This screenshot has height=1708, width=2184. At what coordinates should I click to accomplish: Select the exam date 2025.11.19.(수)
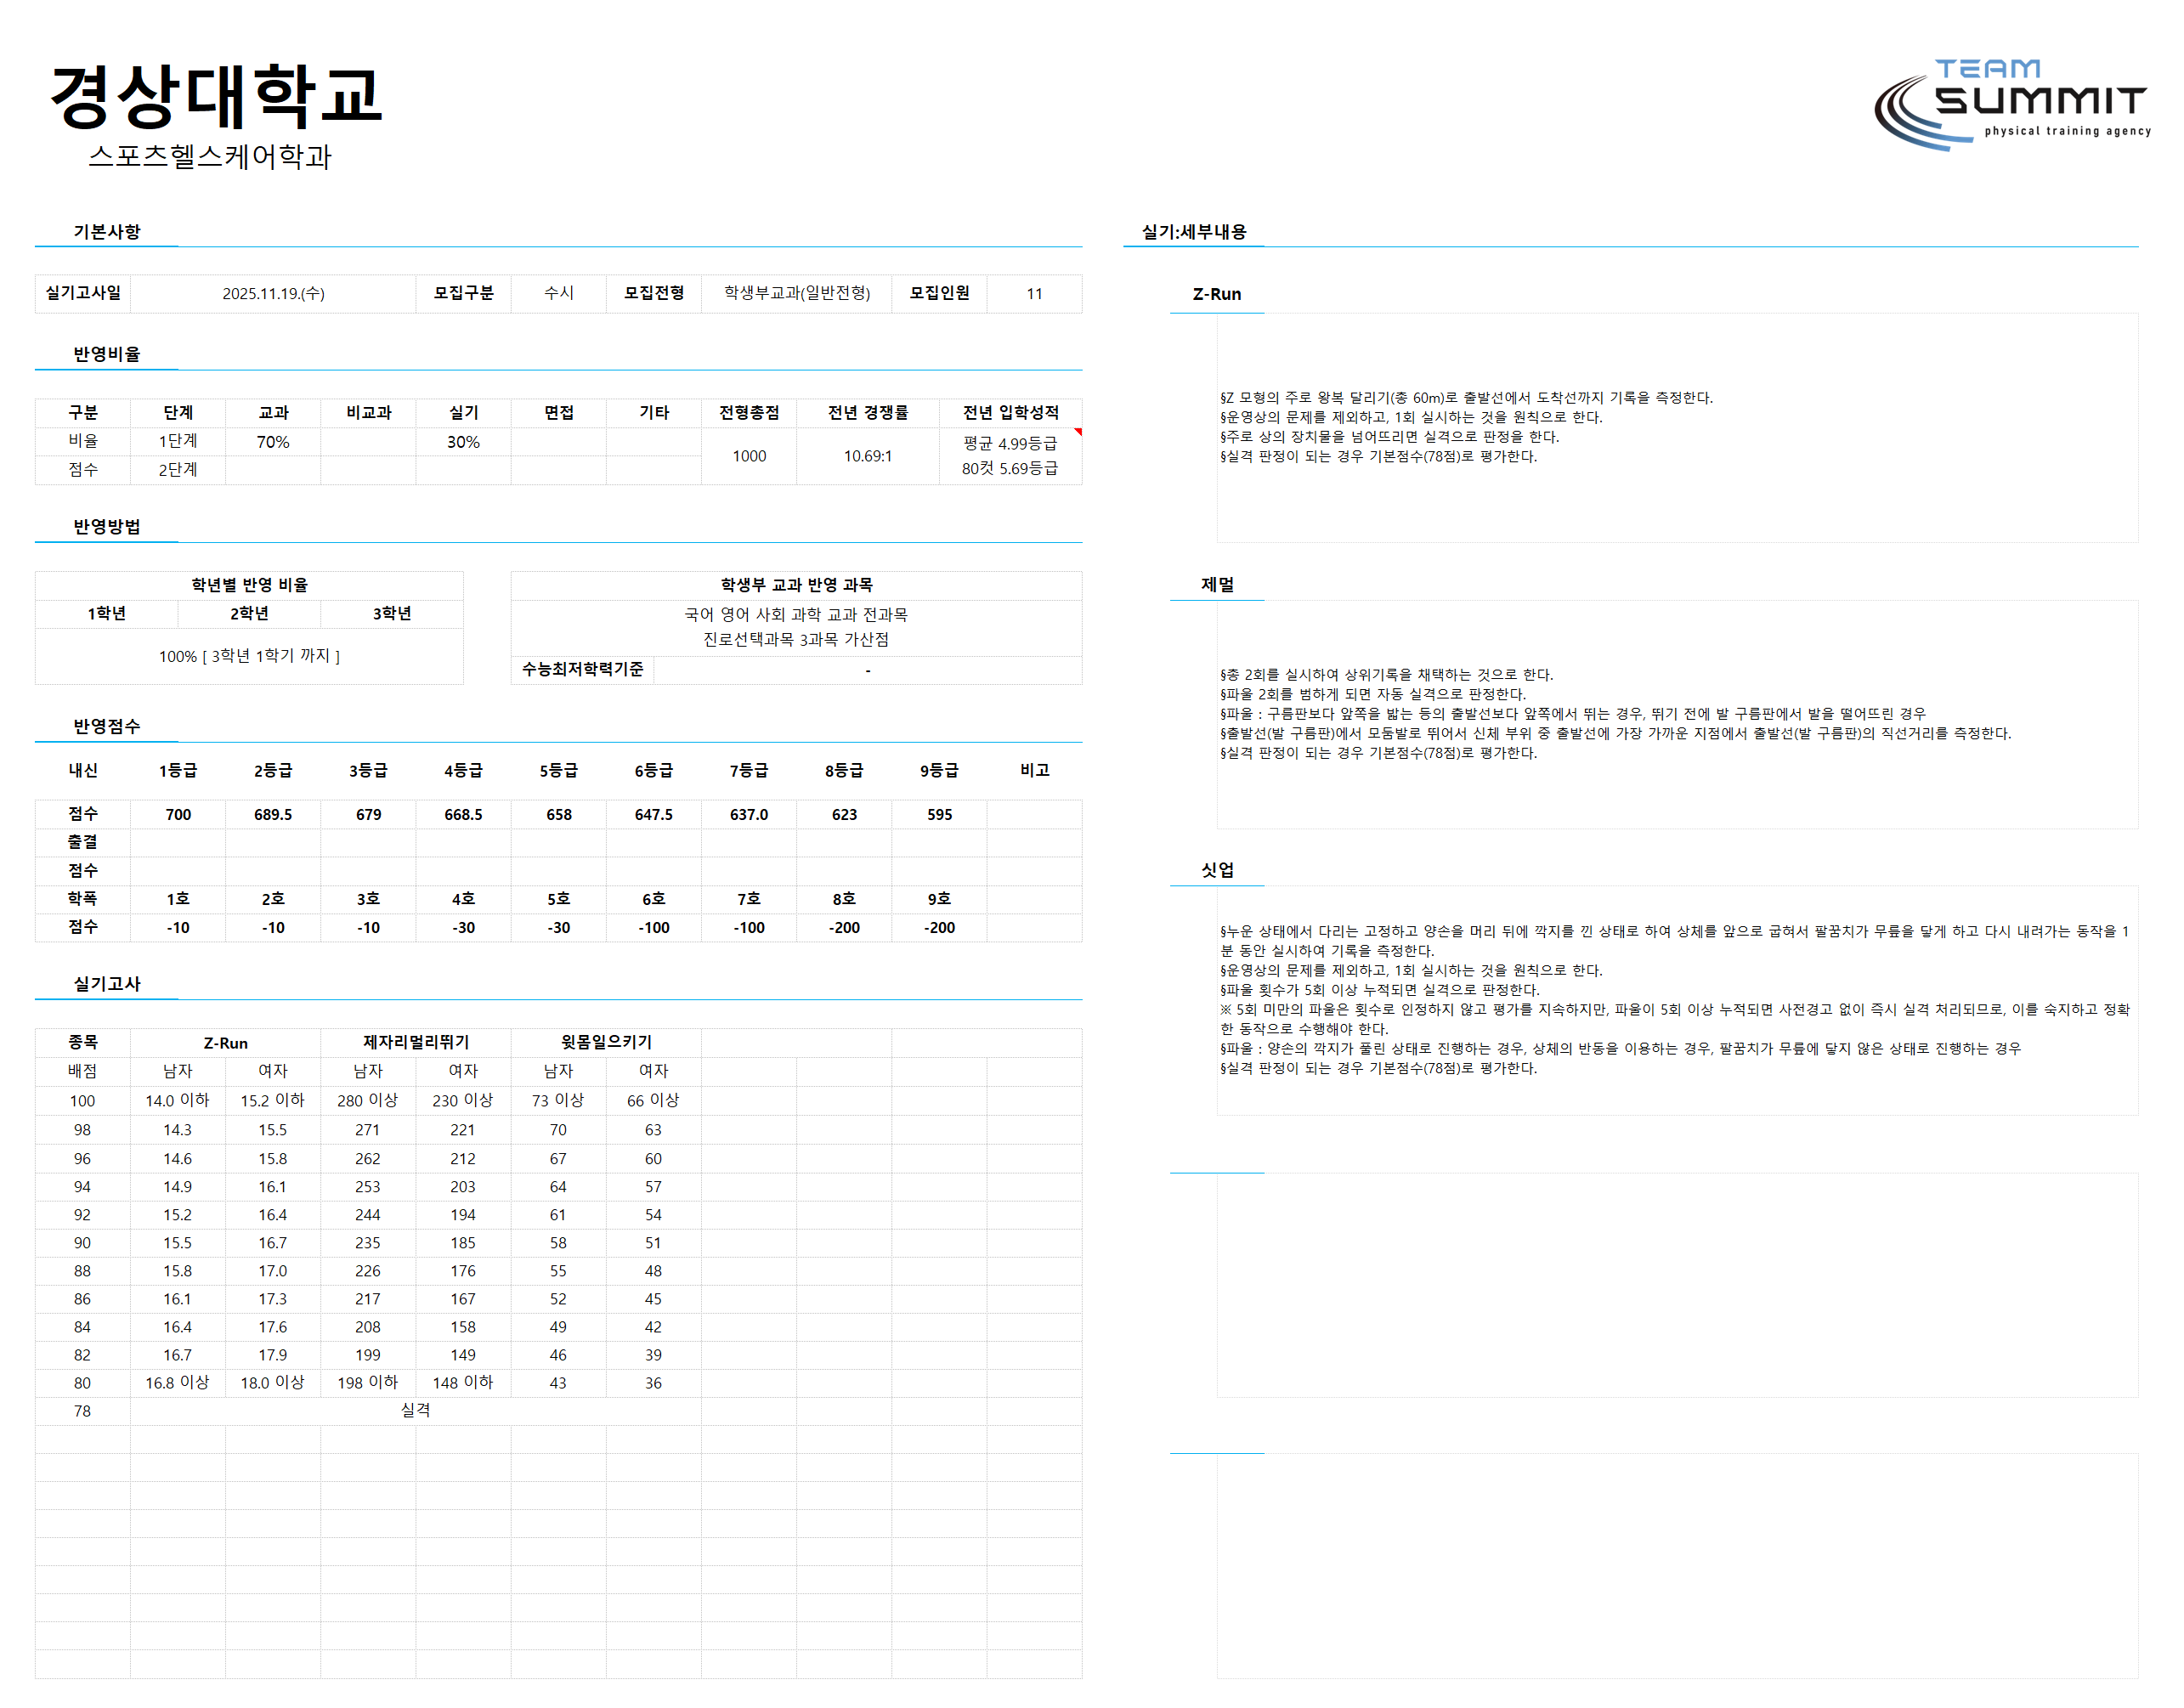[x=273, y=293]
